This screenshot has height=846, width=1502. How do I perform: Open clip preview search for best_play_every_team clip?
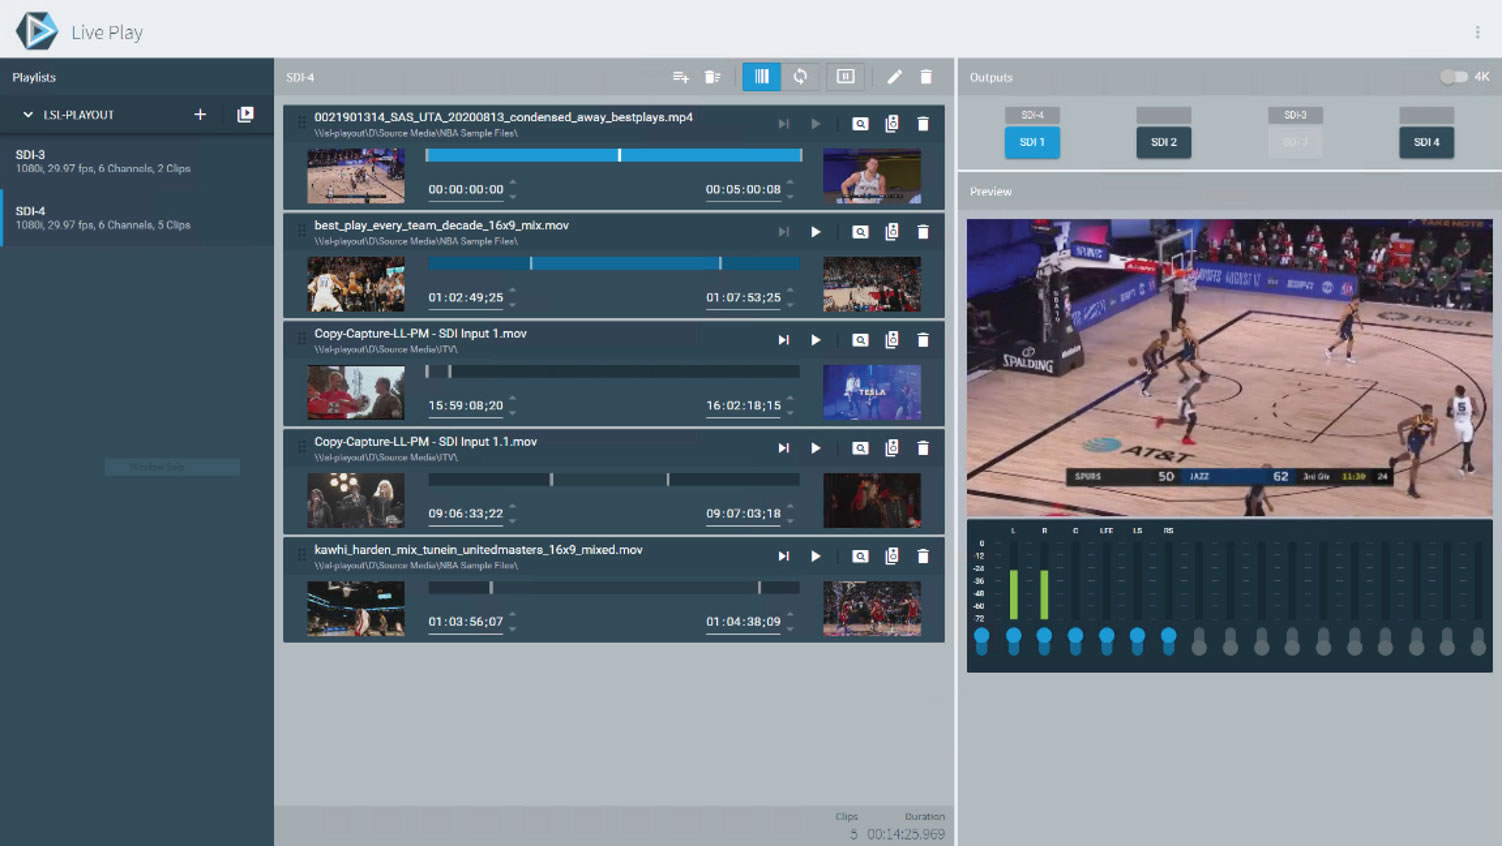(860, 232)
